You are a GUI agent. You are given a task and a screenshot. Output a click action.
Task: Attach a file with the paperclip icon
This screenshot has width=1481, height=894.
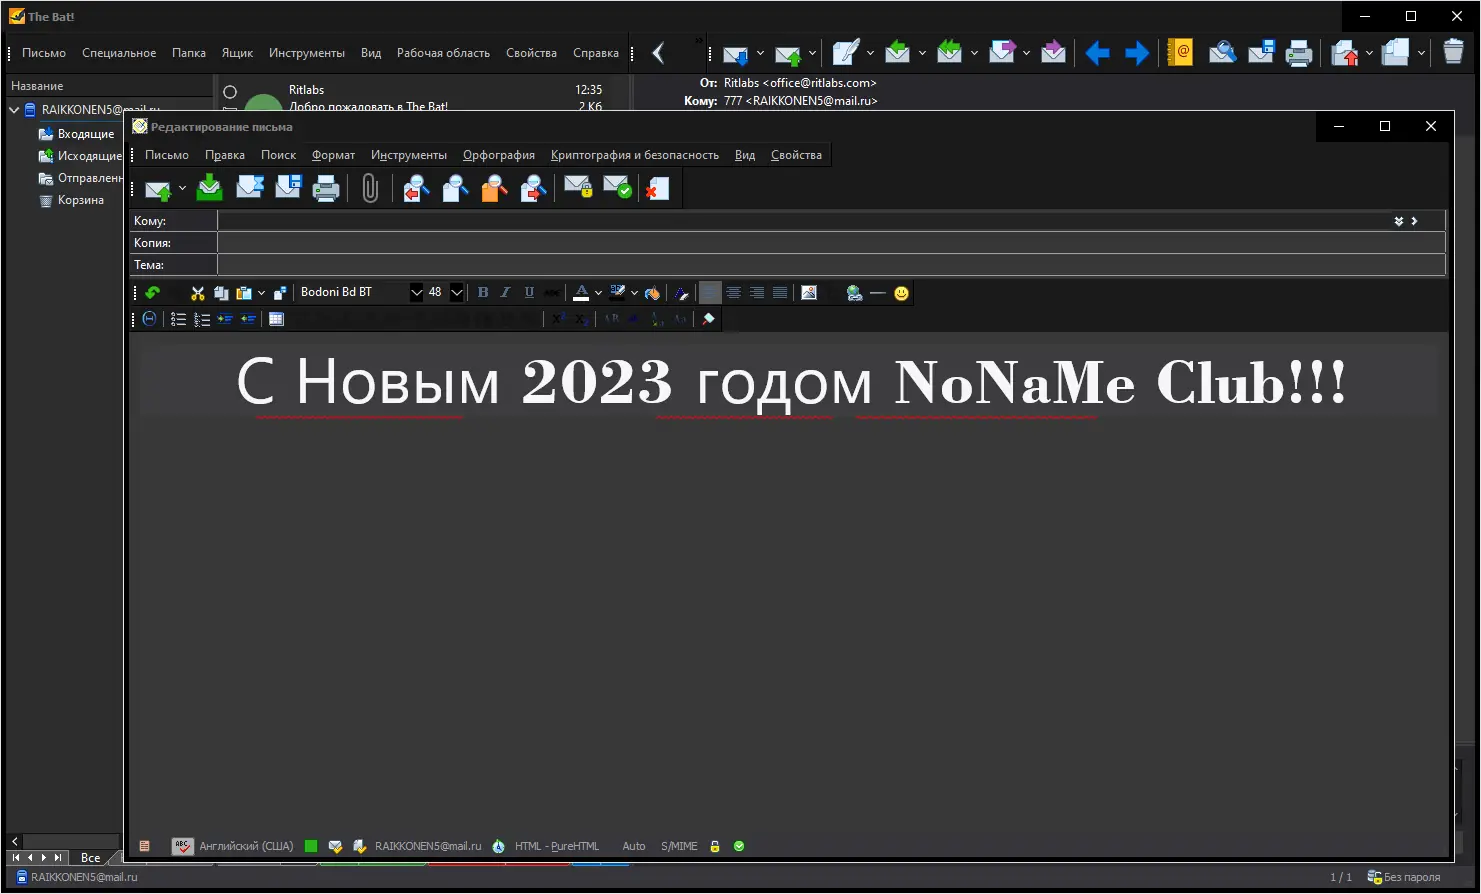coord(370,188)
